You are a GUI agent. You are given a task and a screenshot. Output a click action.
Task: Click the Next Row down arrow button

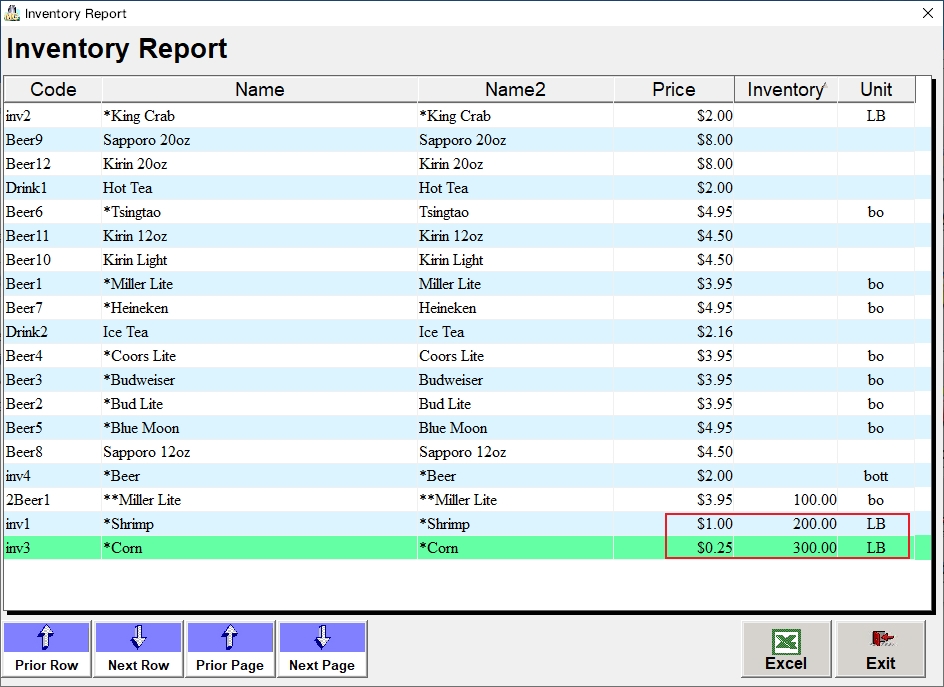coord(138,649)
